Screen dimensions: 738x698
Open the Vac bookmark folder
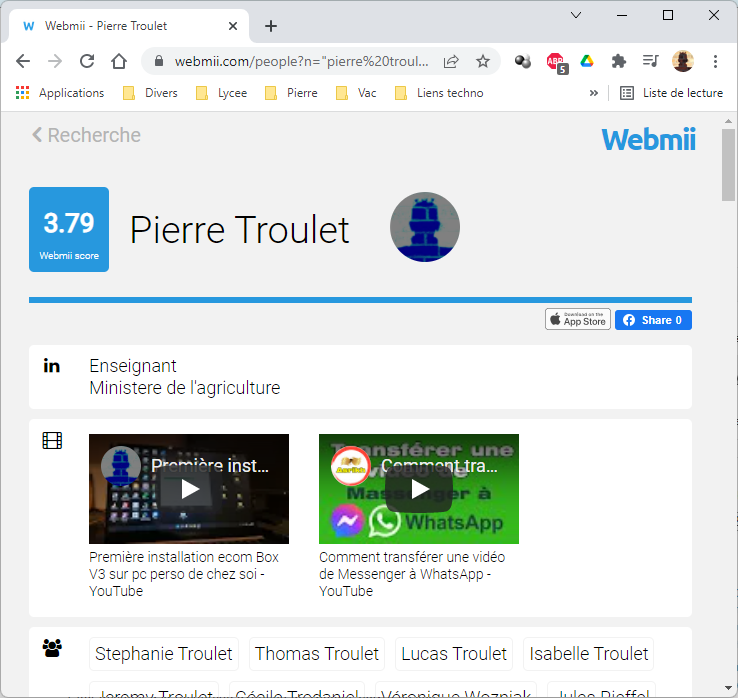[x=356, y=93]
